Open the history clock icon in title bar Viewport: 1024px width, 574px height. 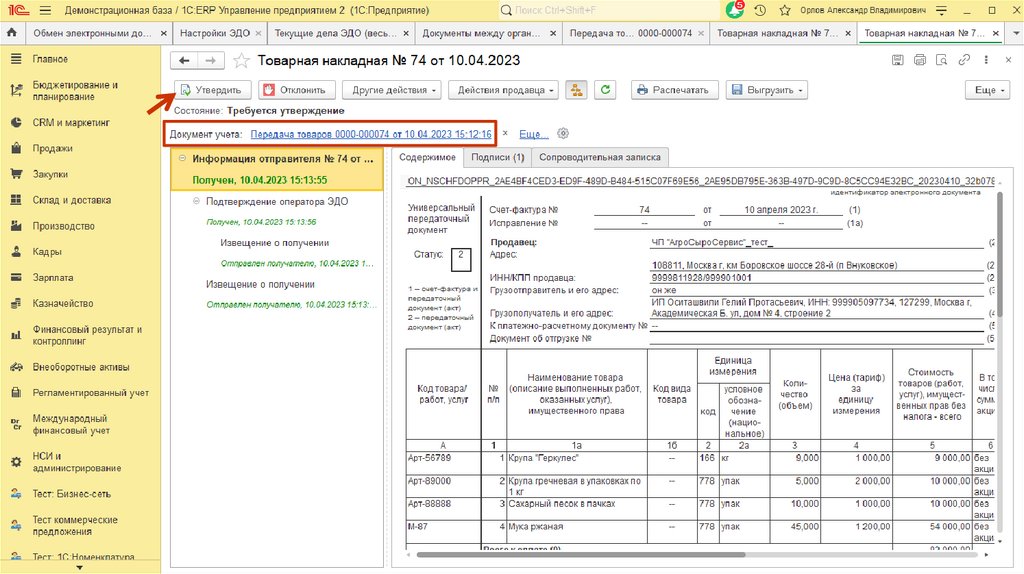tap(760, 10)
